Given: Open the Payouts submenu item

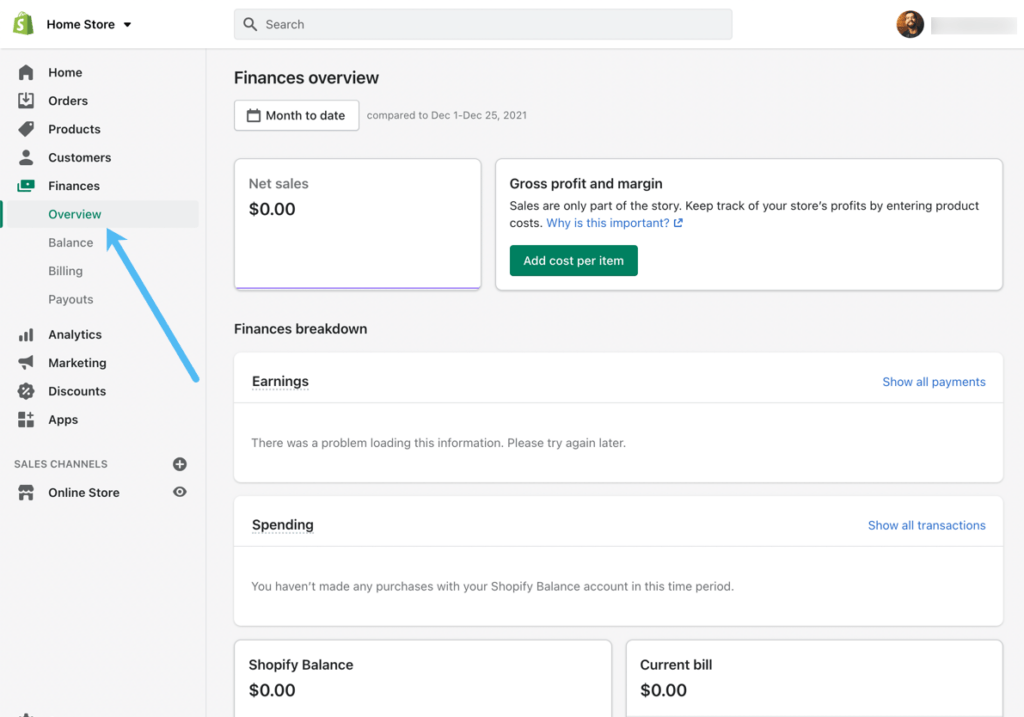Looking at the screenshot, I should [71, 299].
